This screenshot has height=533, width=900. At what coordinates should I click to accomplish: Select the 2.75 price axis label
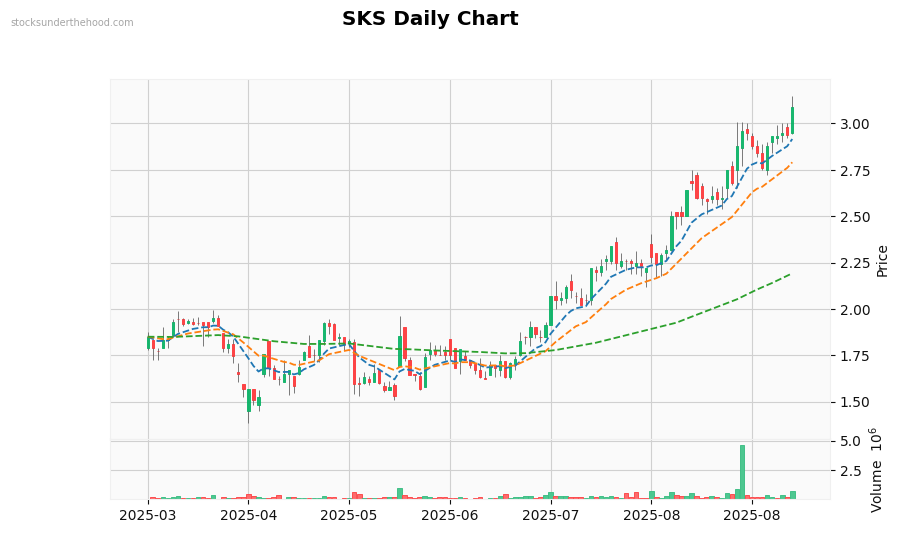coord(854,171)
